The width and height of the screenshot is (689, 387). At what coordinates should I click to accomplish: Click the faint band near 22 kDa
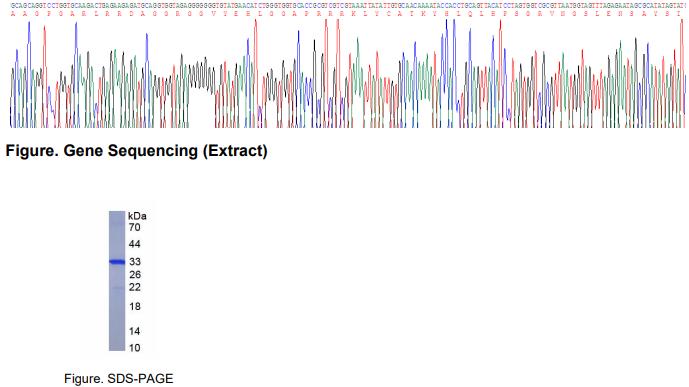pos(117,288)
